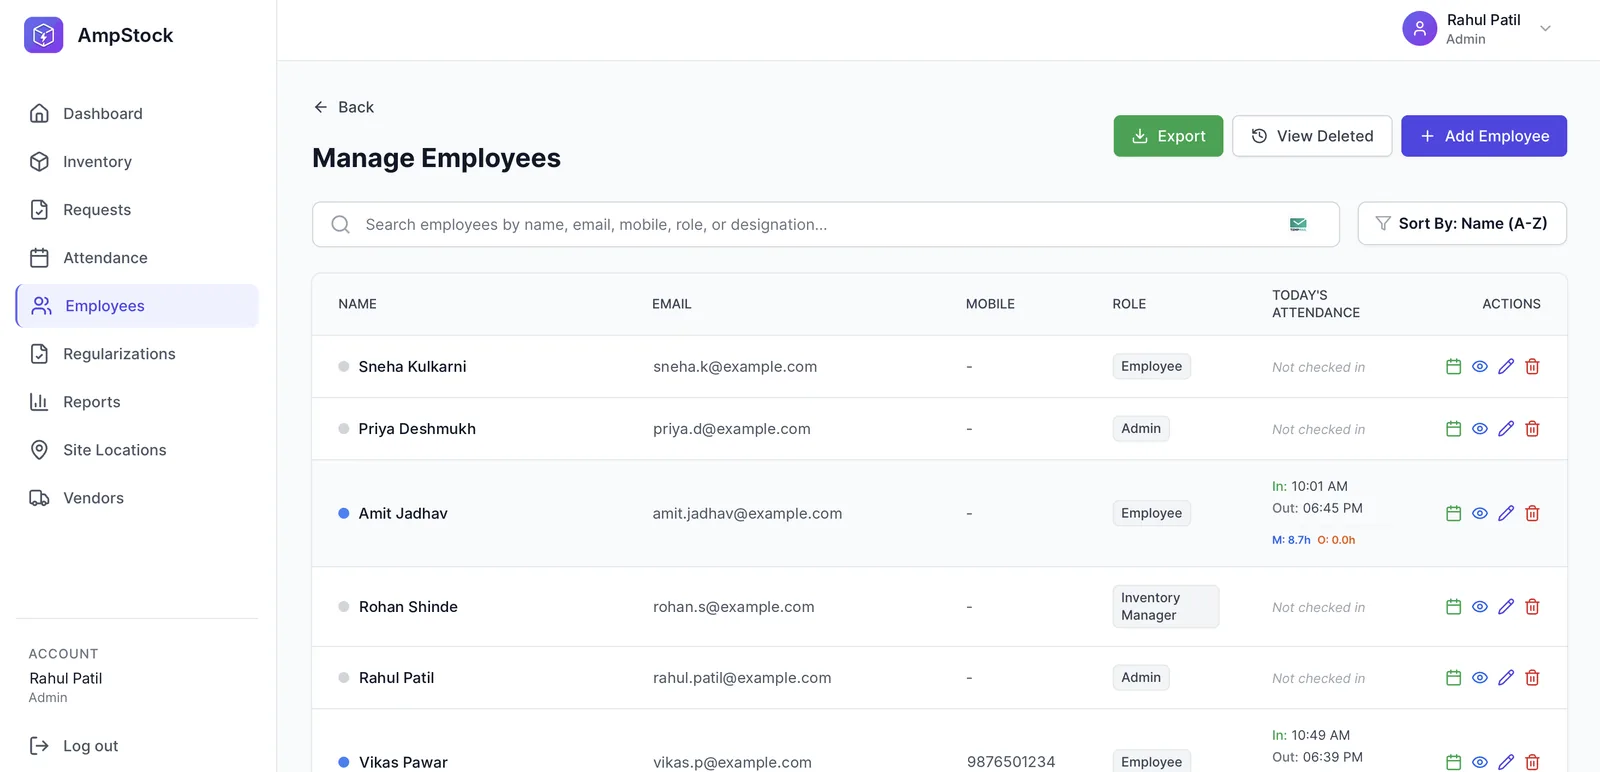Image resolution: width=1600 pixels, height=772 pixels.
Task: Edit Rohan Shinde's record
Action: click(1506, 607)
